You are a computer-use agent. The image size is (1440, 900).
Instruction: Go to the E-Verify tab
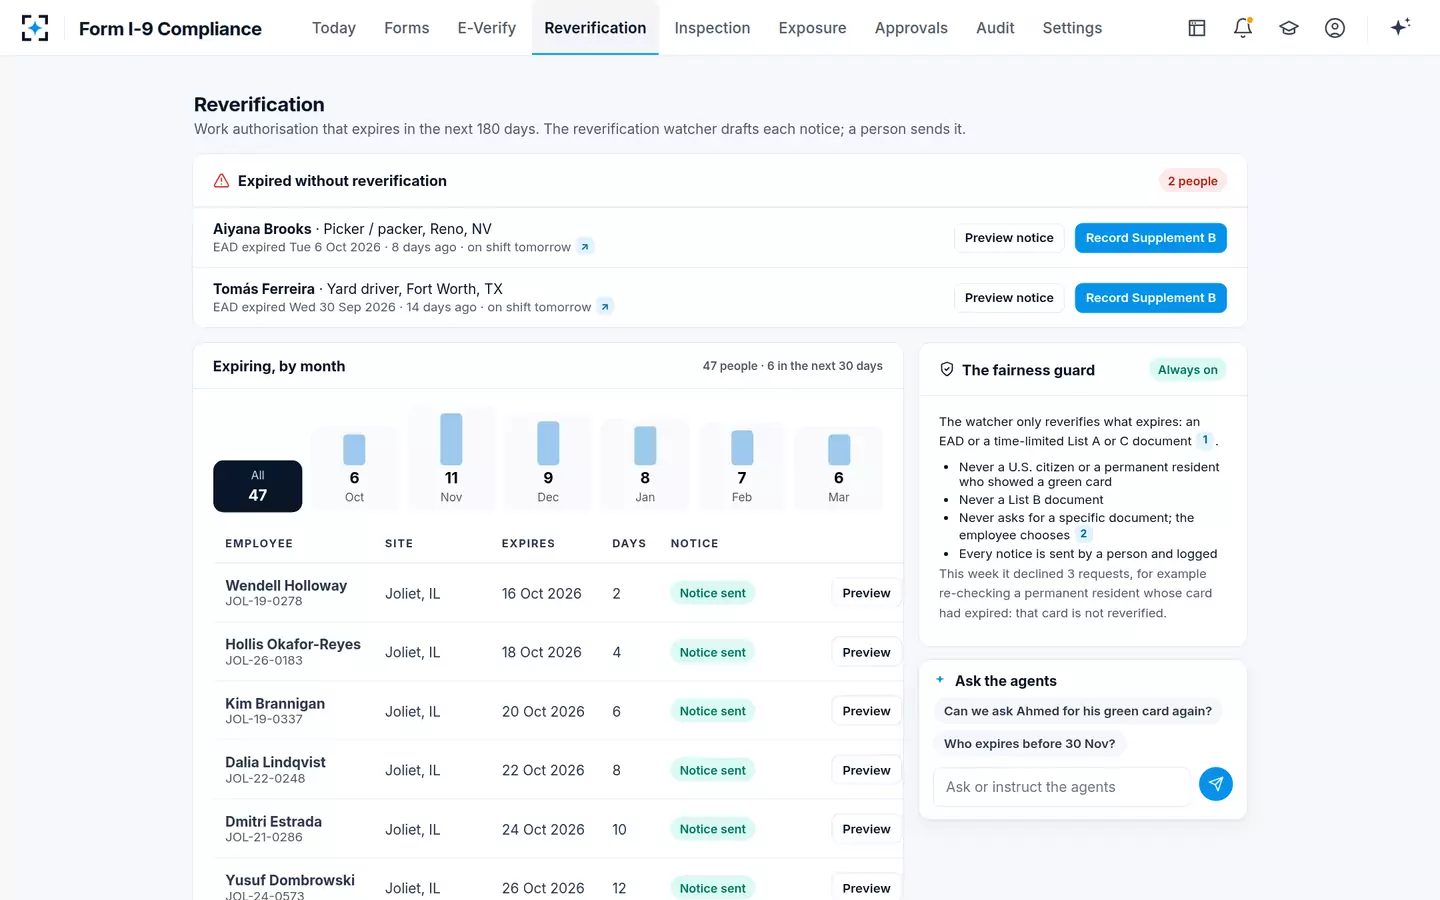pos(487,28)
